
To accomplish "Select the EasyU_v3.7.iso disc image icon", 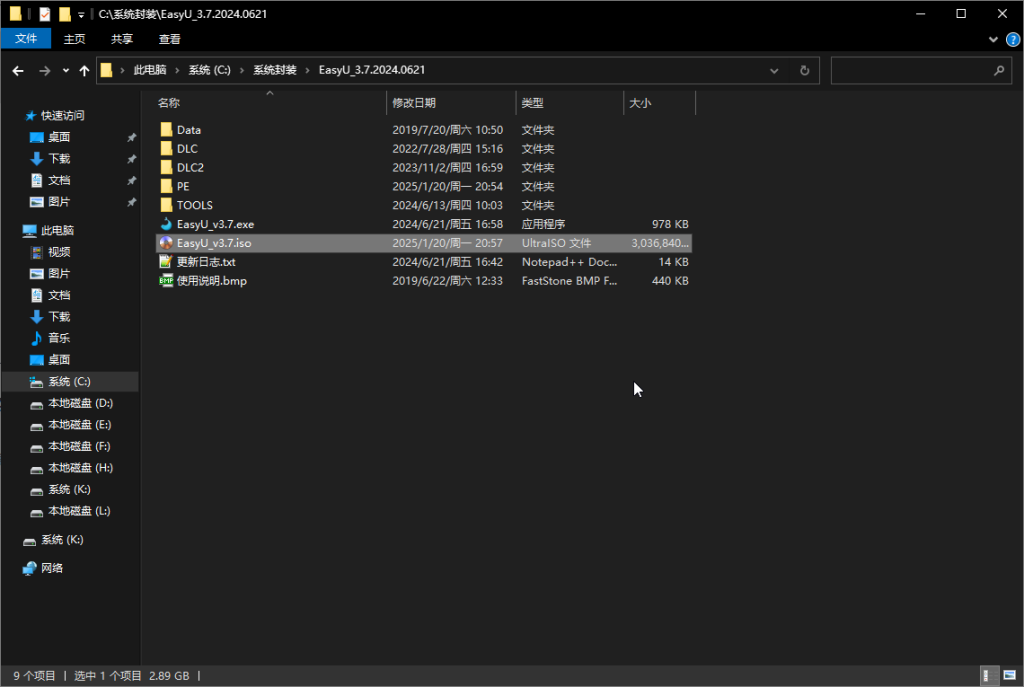I will (166, 243).
